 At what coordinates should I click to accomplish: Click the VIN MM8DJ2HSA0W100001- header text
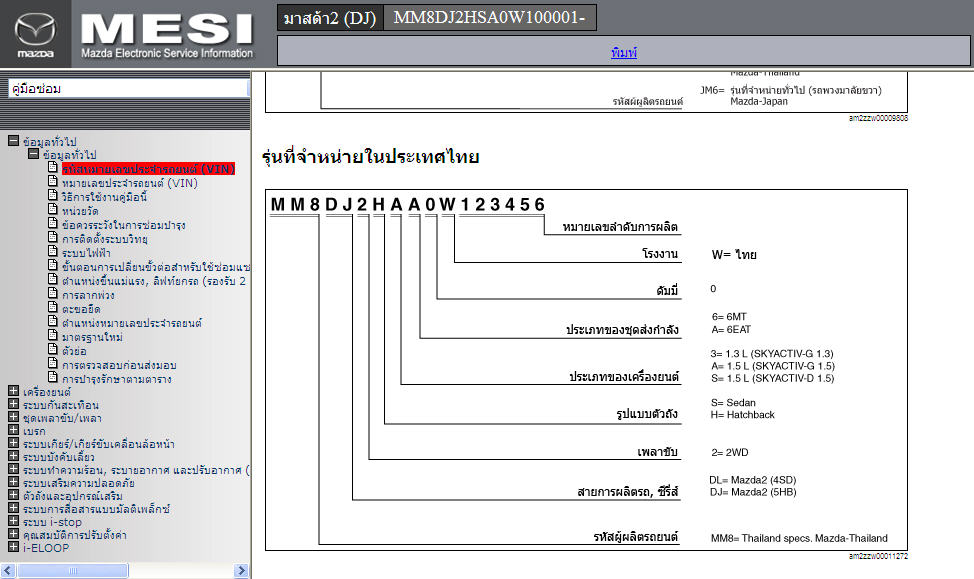(x=489, y=17)
